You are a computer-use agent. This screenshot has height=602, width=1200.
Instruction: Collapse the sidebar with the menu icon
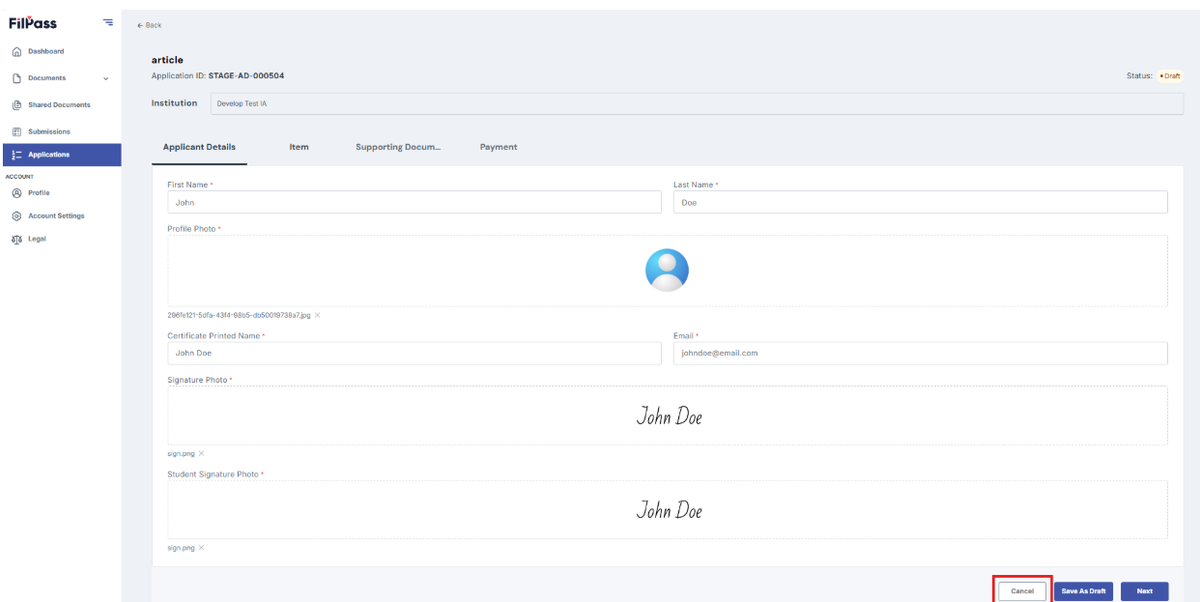[108, 22]
